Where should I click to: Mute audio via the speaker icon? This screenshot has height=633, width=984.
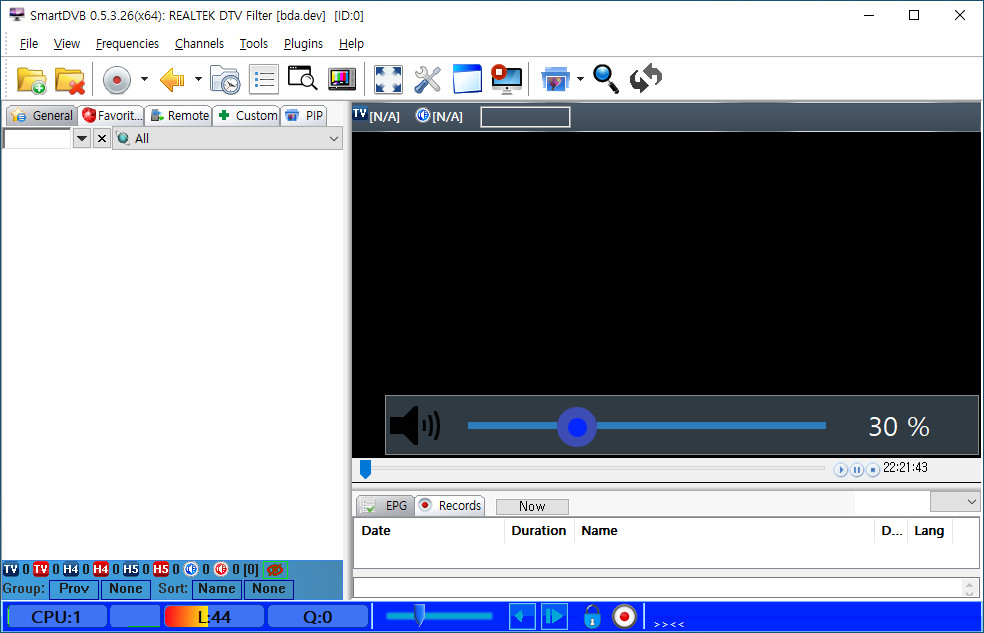[415, 426]
